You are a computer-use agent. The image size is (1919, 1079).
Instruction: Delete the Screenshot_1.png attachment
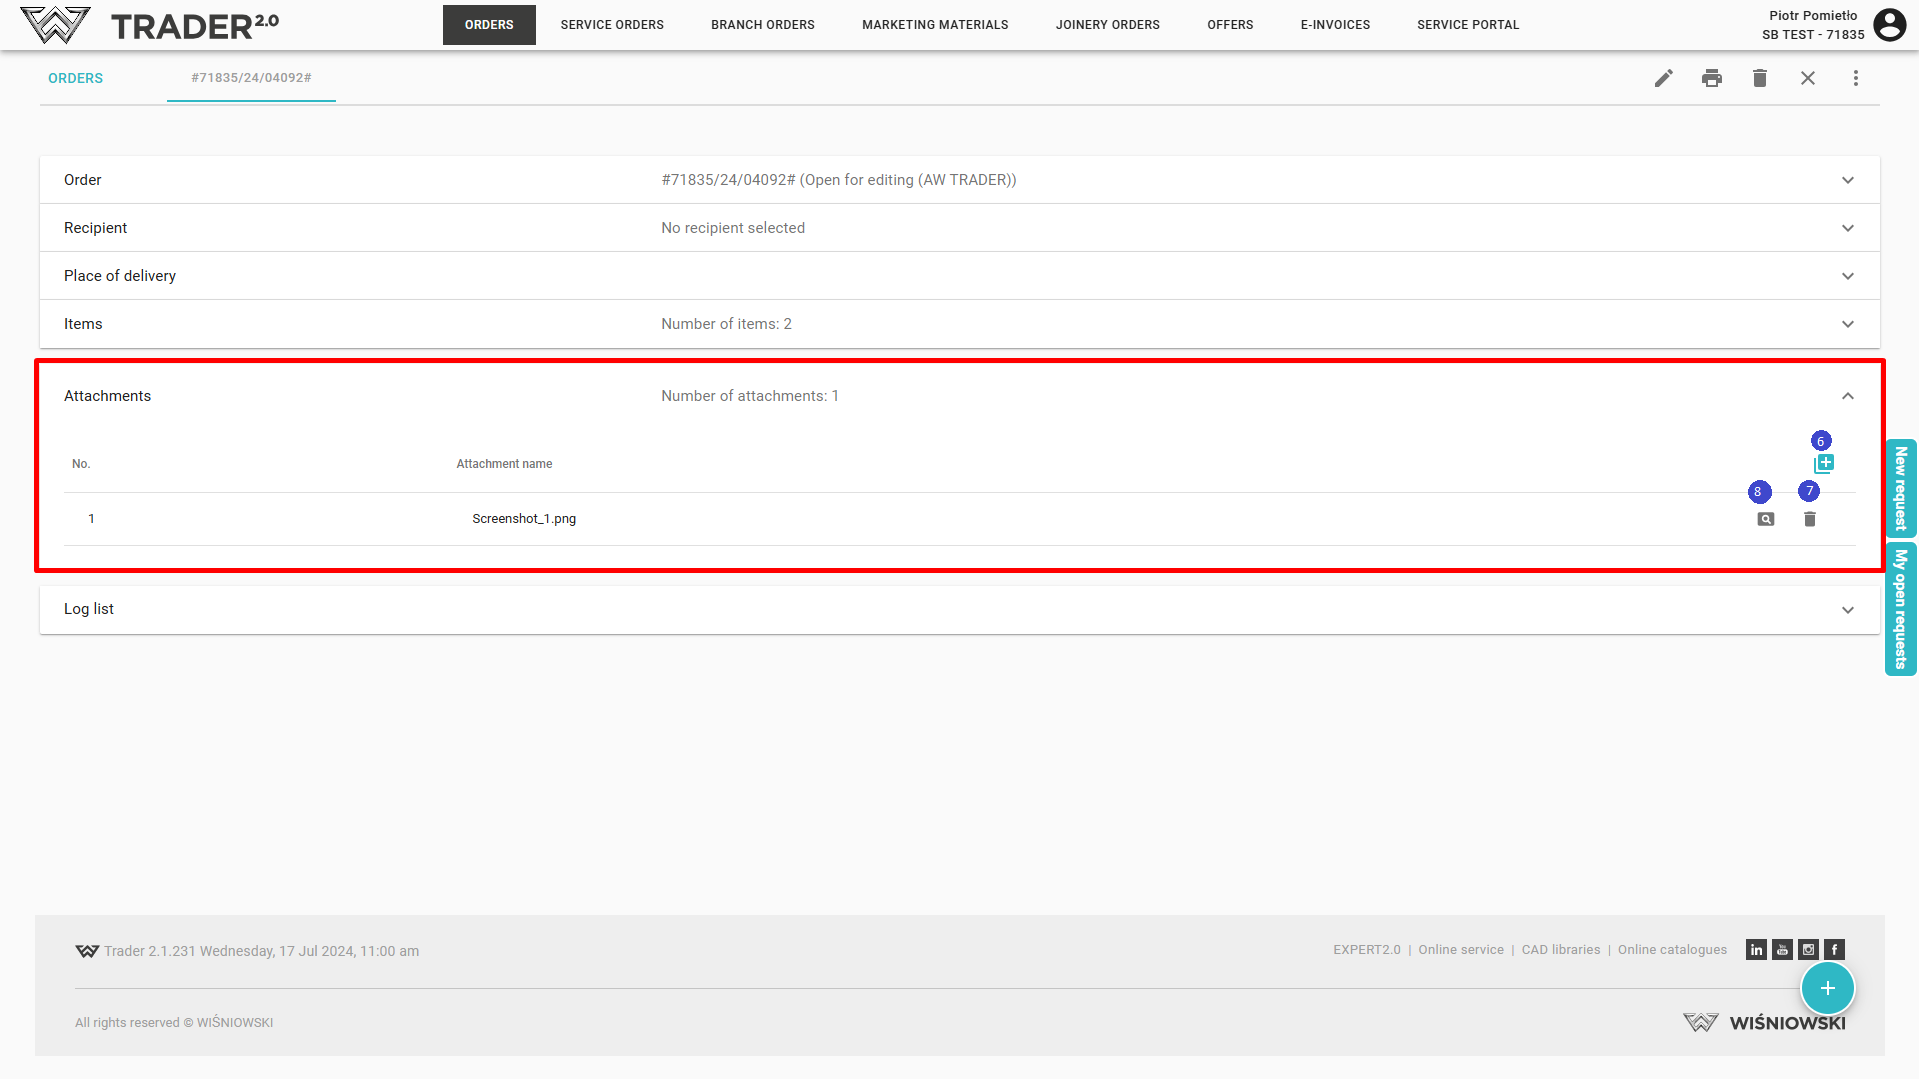tap(1809, 519)
